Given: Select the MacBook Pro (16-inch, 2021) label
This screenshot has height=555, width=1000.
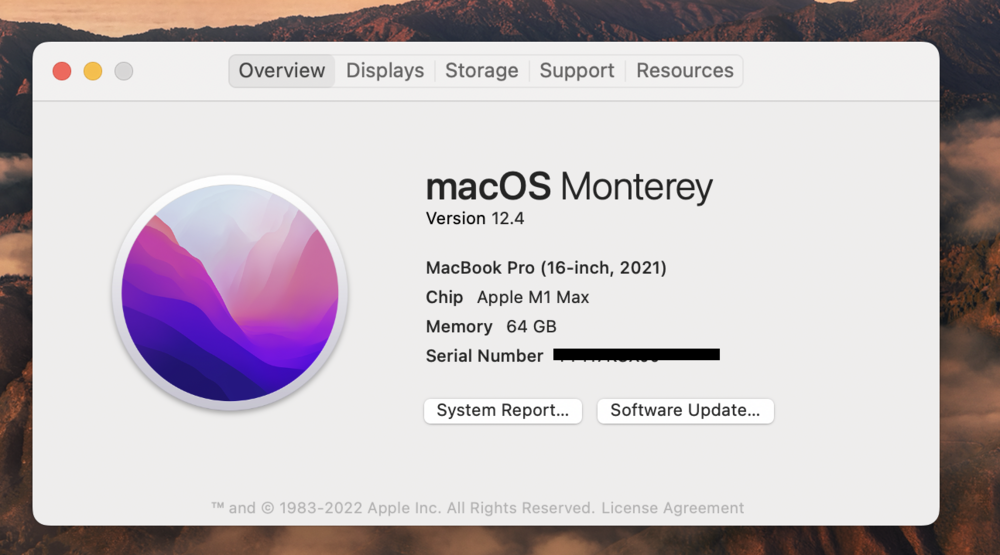Looking at the screenshot, I should pos(546,268).
